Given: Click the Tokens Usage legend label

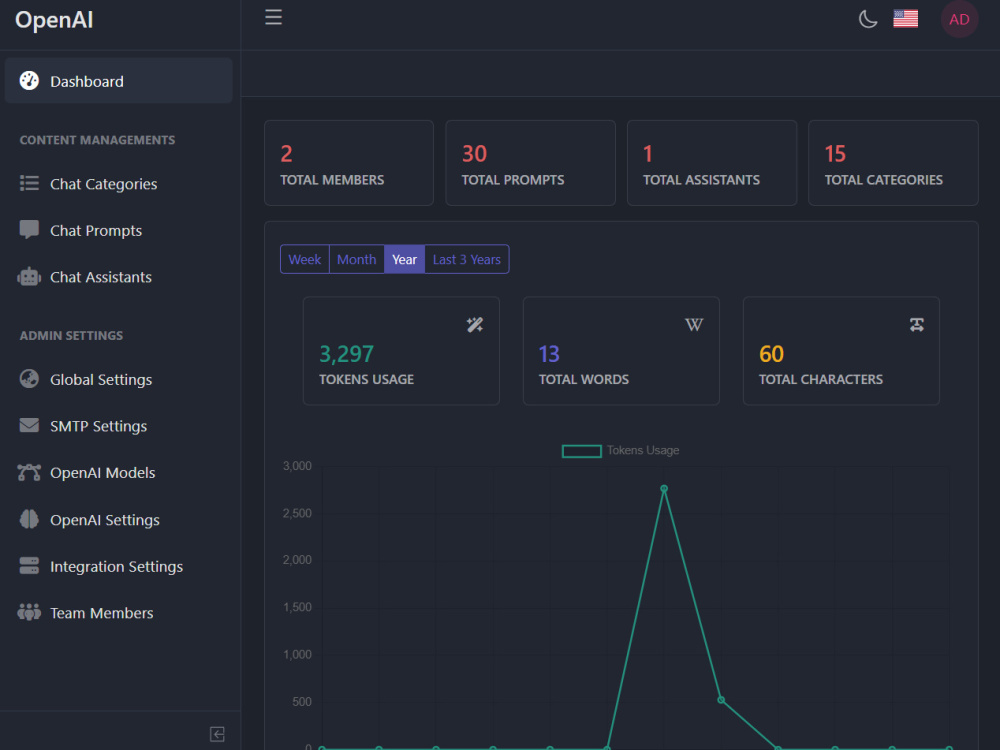Looking at the screenshot, I should coord(643,450).
